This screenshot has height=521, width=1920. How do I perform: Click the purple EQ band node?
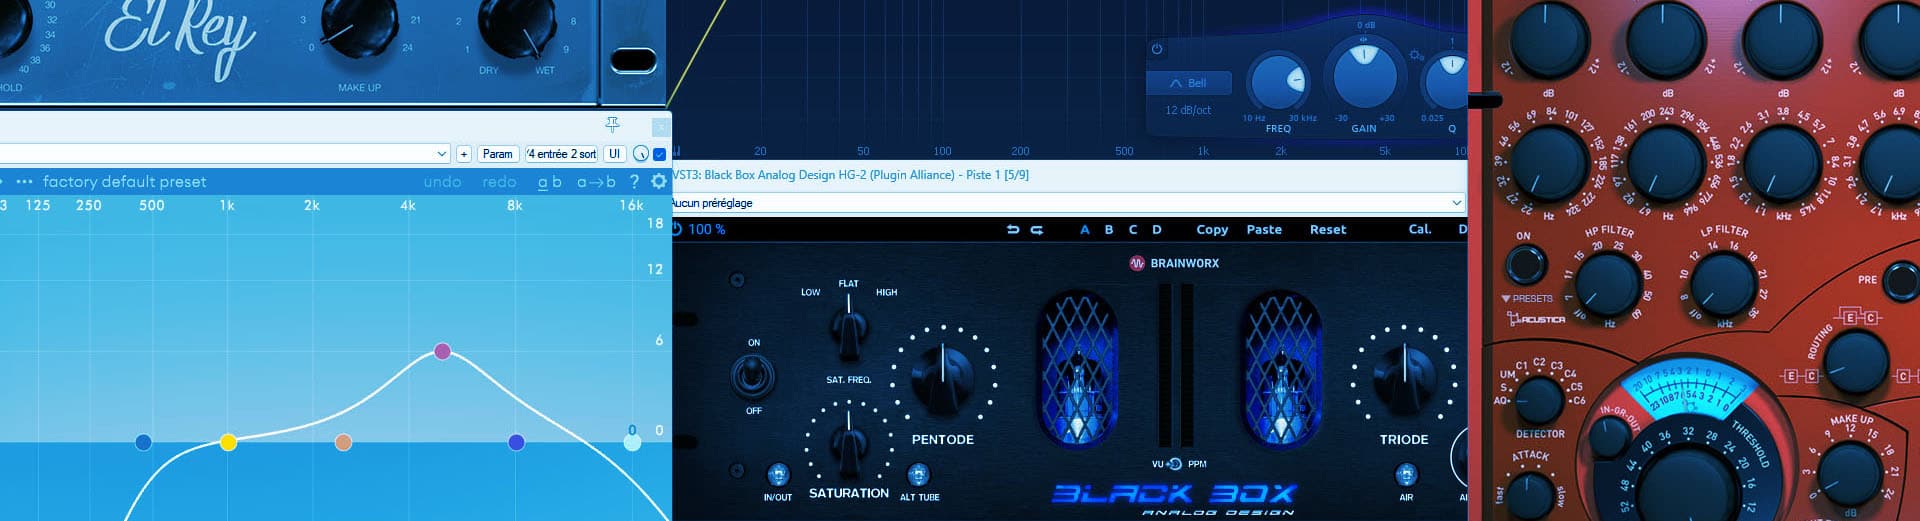[x=443, y=351]
